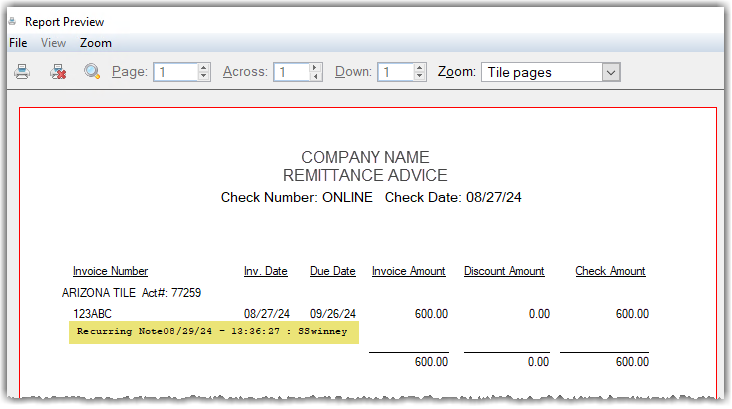Open the Zoom menu

(x=96, y=43)
